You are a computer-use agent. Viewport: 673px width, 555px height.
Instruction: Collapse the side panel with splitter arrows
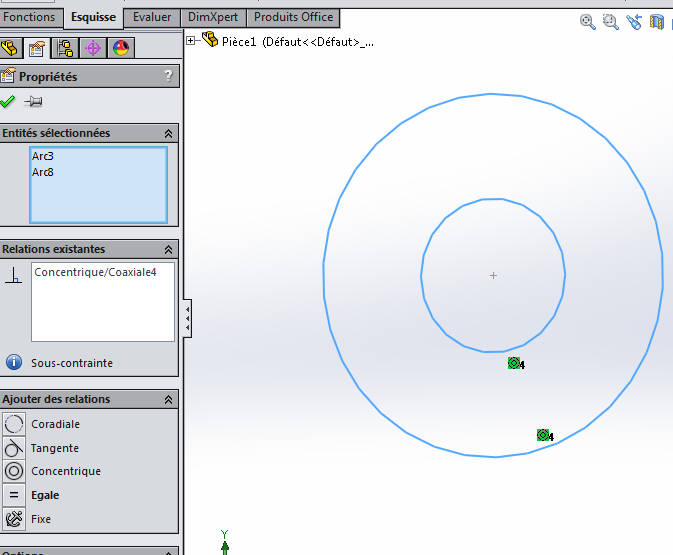coord(188,318)
